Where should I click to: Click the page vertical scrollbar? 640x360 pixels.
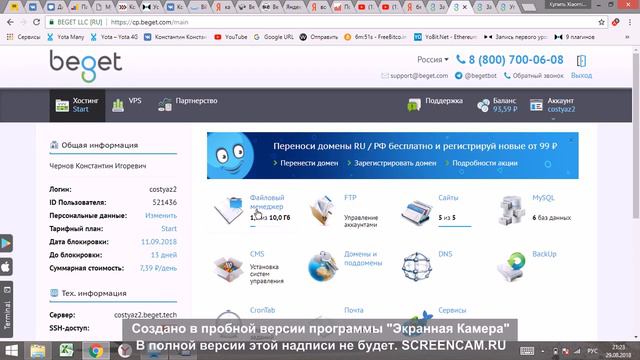636,135
